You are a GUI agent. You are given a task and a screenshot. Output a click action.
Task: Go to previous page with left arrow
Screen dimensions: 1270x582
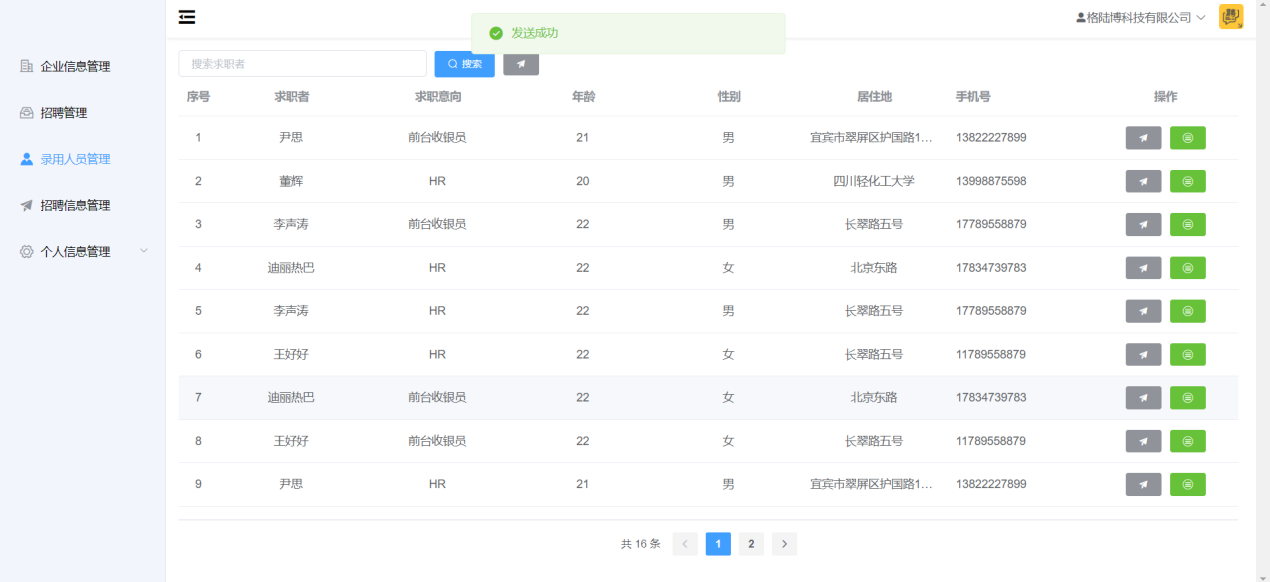pos(685,544)
